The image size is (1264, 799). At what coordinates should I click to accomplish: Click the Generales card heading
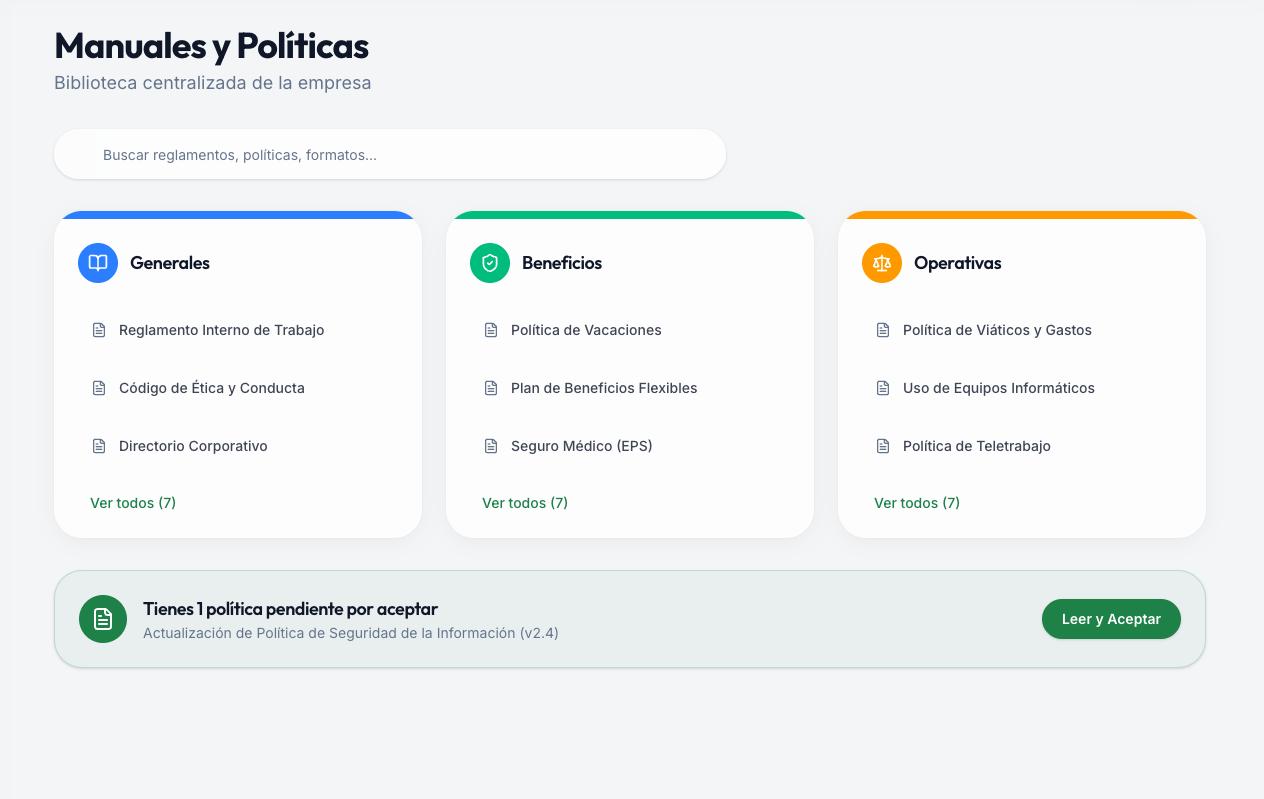point(170,263)
